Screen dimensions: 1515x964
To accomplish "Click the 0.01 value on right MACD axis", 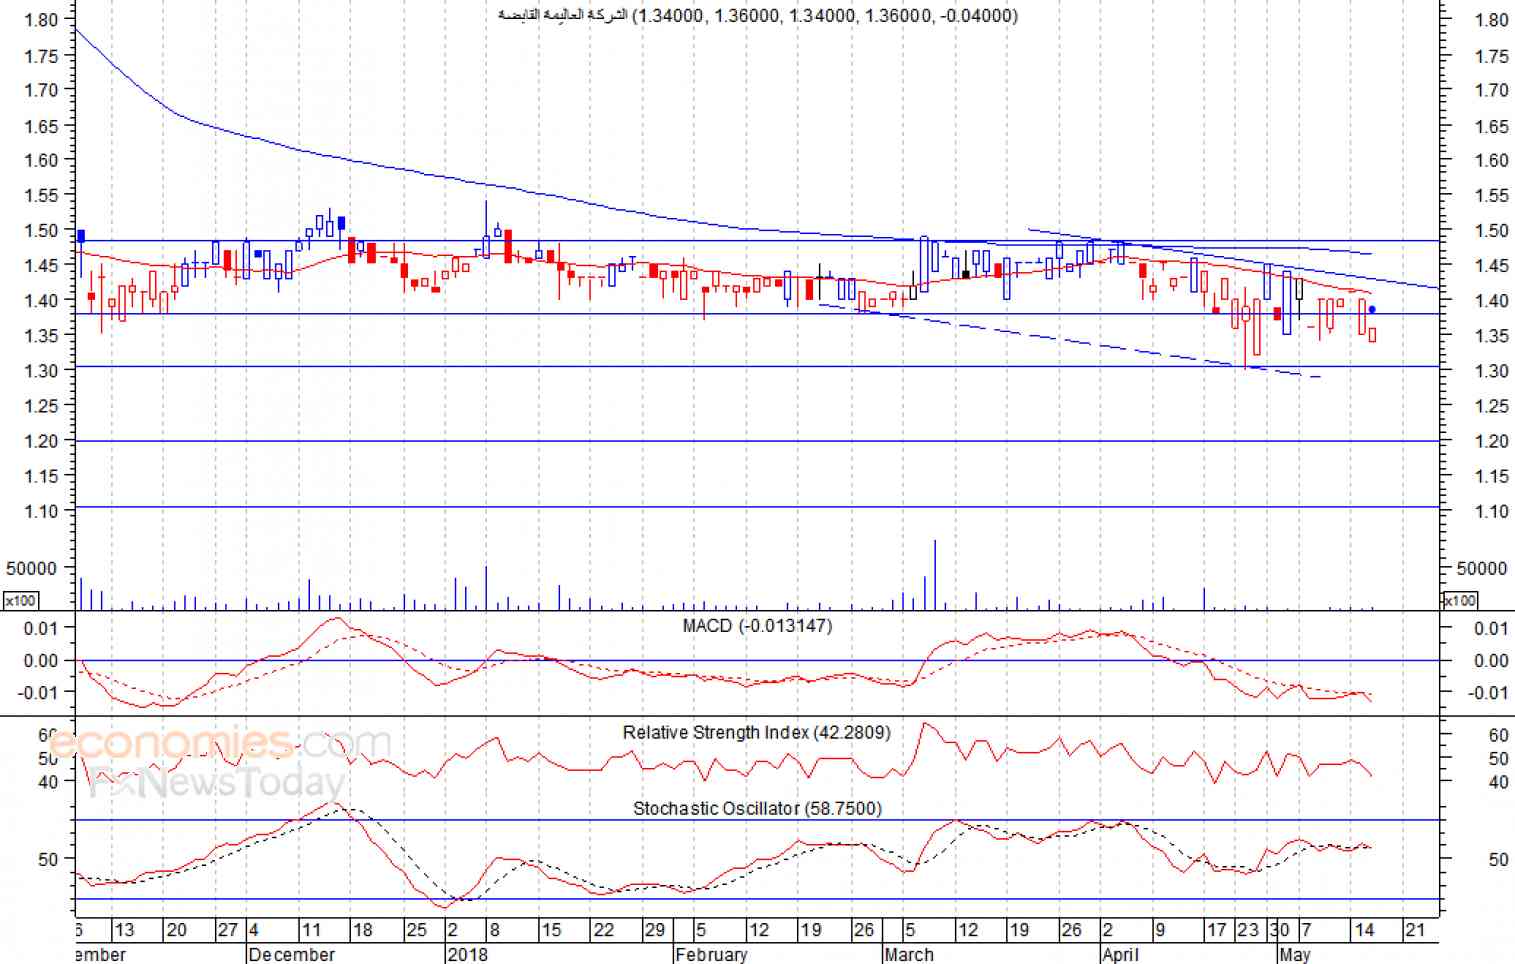I will point(1492,628).
